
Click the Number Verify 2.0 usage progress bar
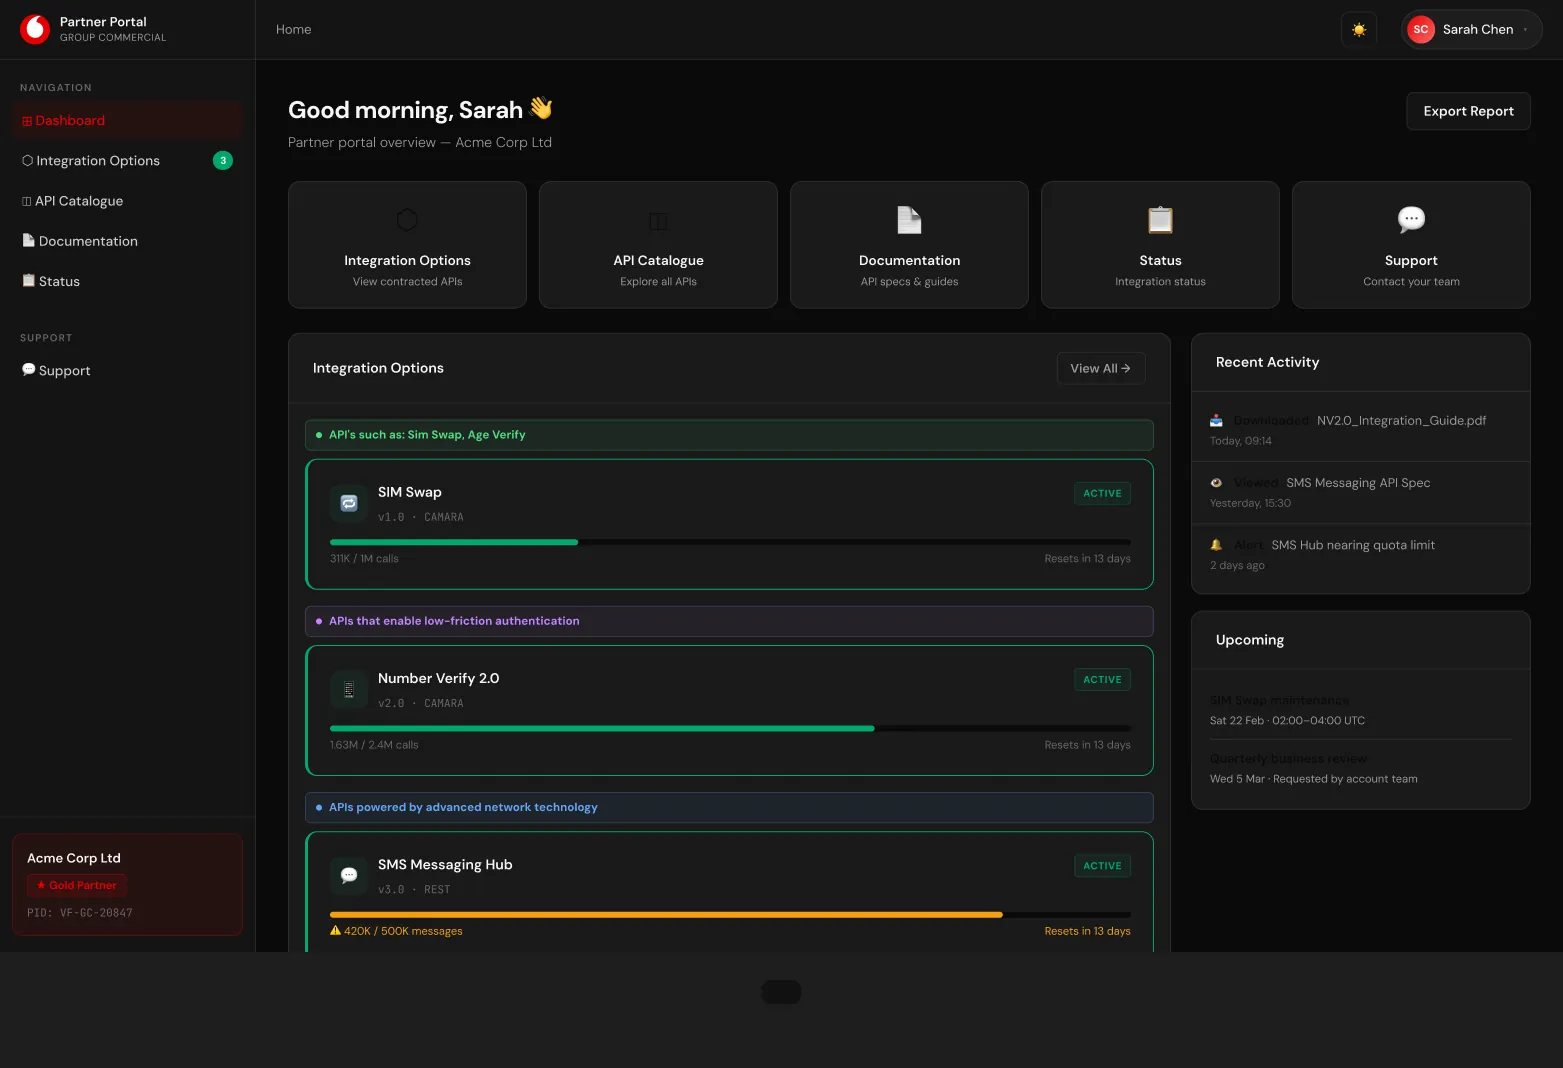pos(730,728)
